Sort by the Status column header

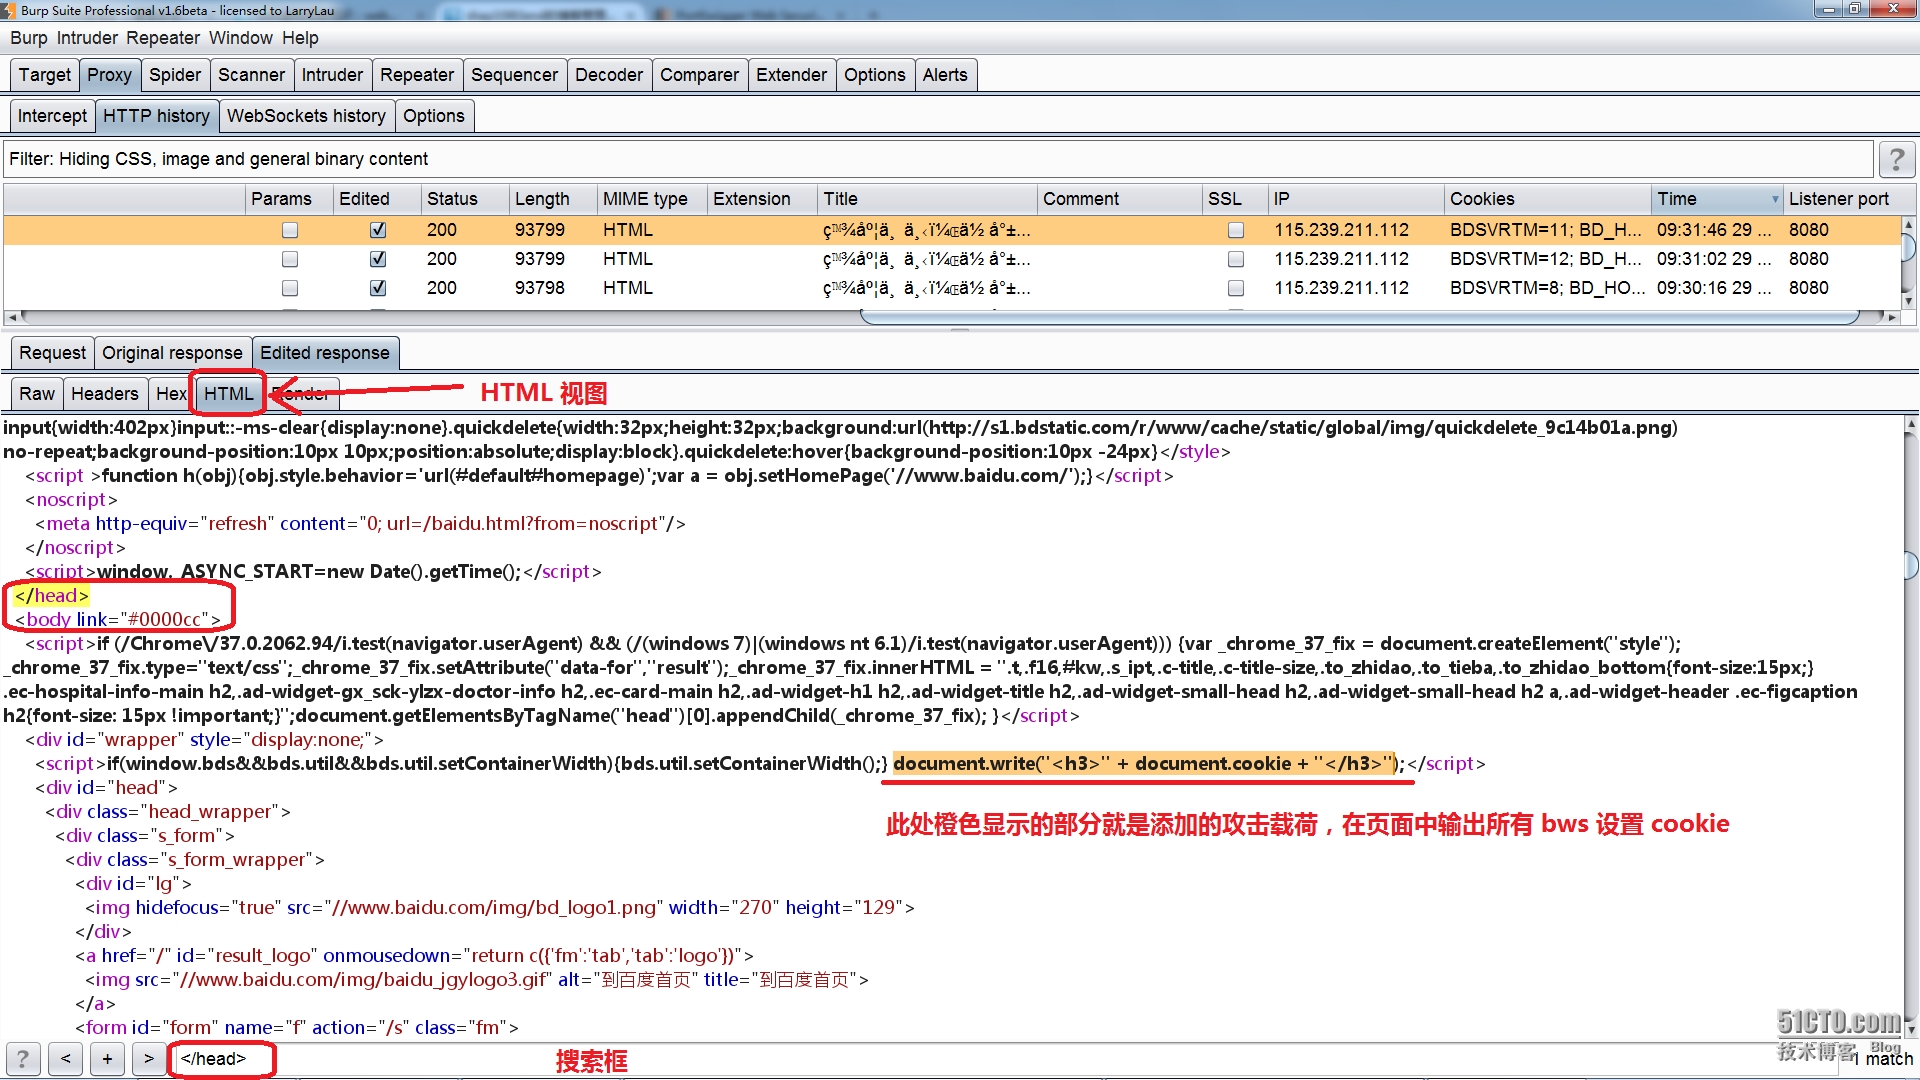(x=463, y=199)
